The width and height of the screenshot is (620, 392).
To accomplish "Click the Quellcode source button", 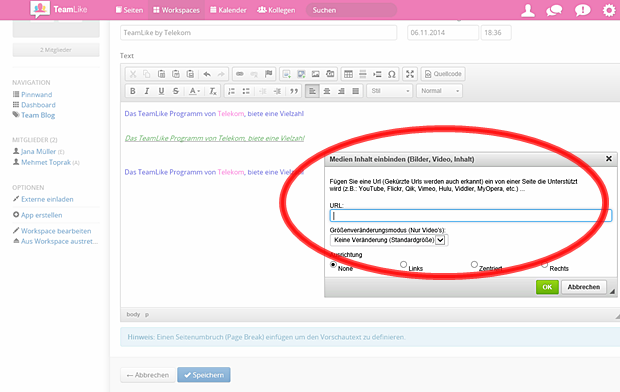I will [443, 74].
